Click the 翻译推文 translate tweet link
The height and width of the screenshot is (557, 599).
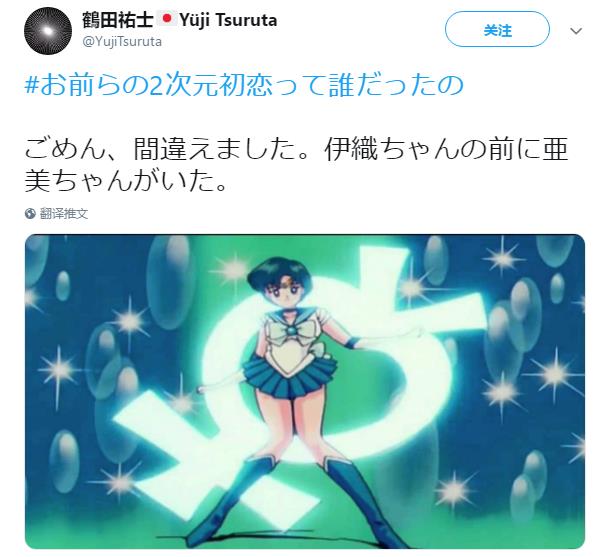click(x=64, y=214)
